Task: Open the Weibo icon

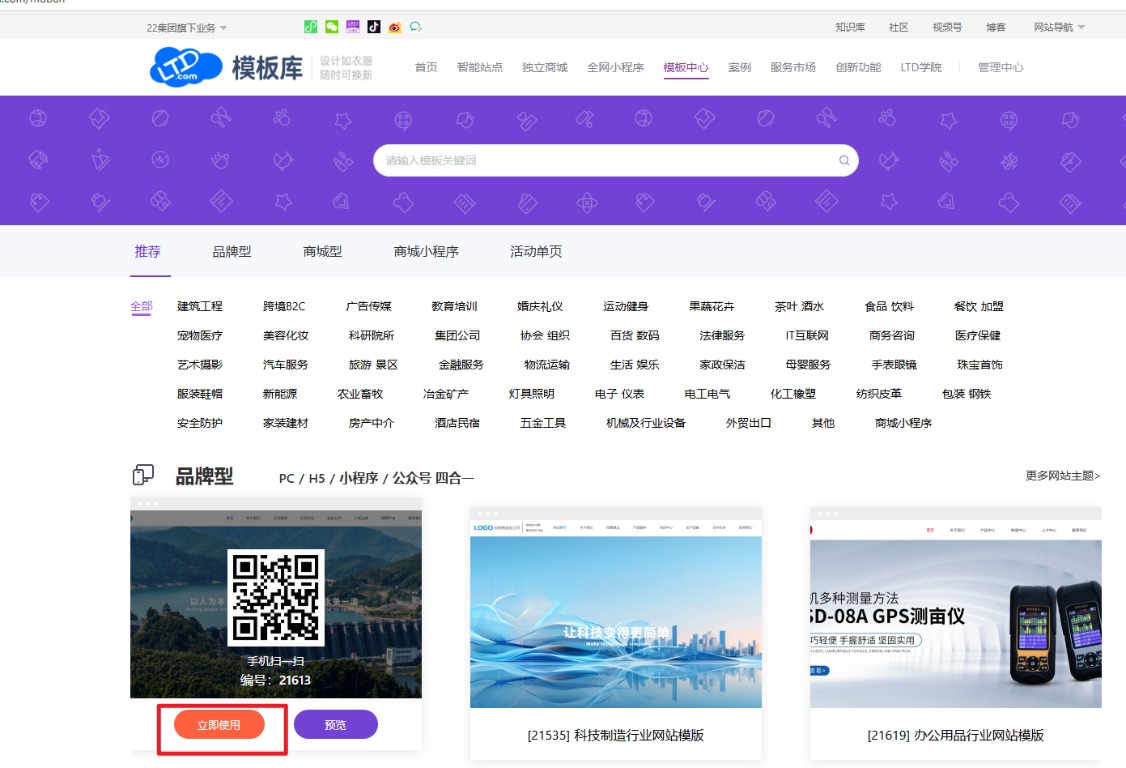Action: tap(394, 27)
